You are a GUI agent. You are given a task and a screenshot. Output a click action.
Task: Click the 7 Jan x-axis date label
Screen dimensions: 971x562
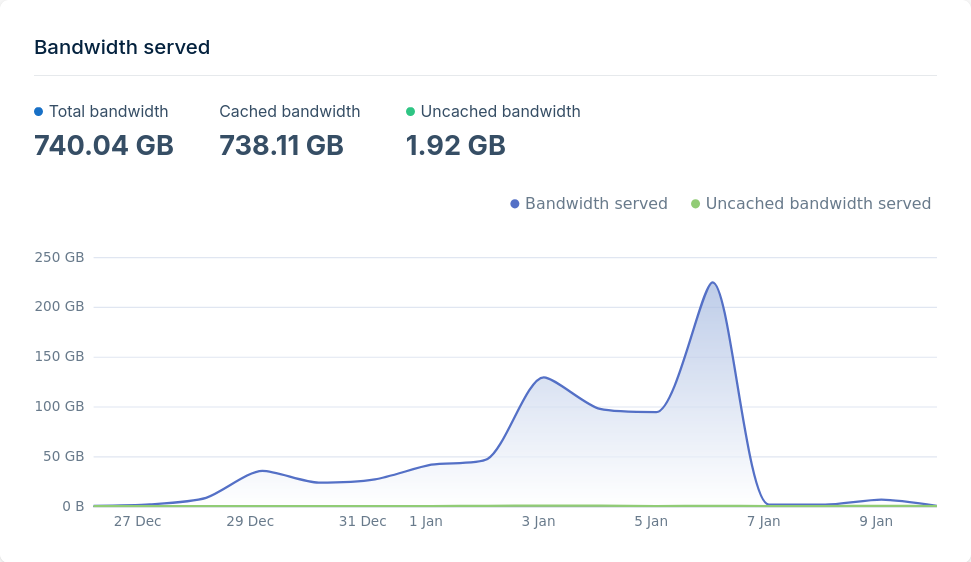pos(763,521)
